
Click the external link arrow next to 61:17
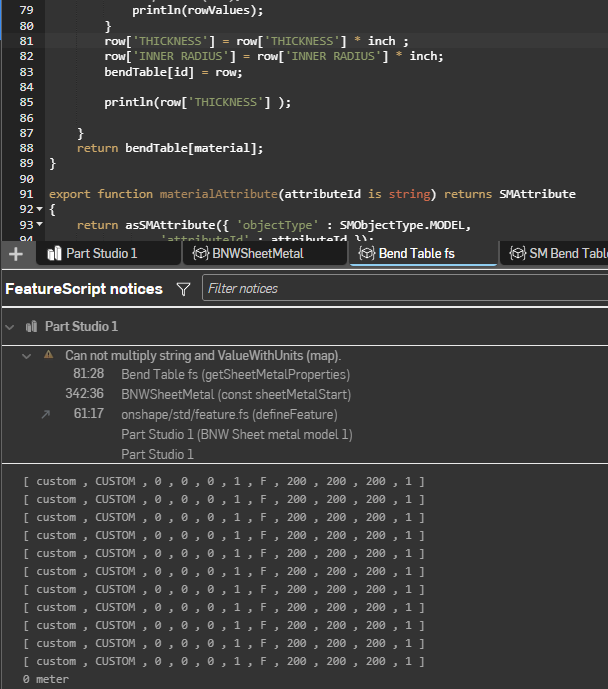[x=45, y=414]
